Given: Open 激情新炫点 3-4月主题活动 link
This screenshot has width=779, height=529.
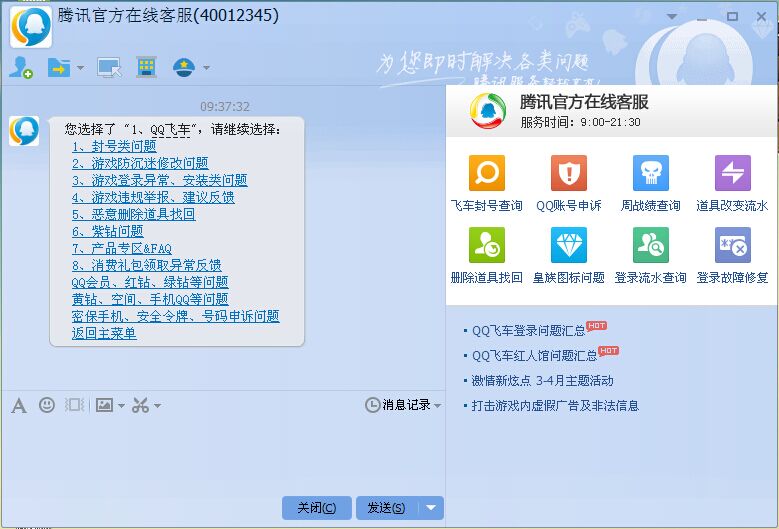Looking at the screenshot, I should 543,380.
